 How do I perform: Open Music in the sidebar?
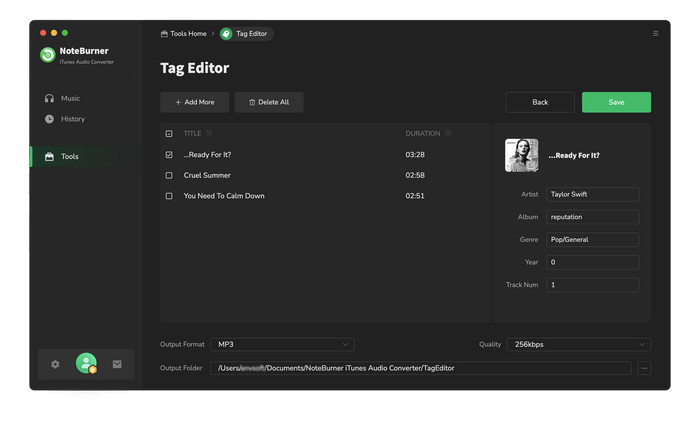(x=71, y=98)
